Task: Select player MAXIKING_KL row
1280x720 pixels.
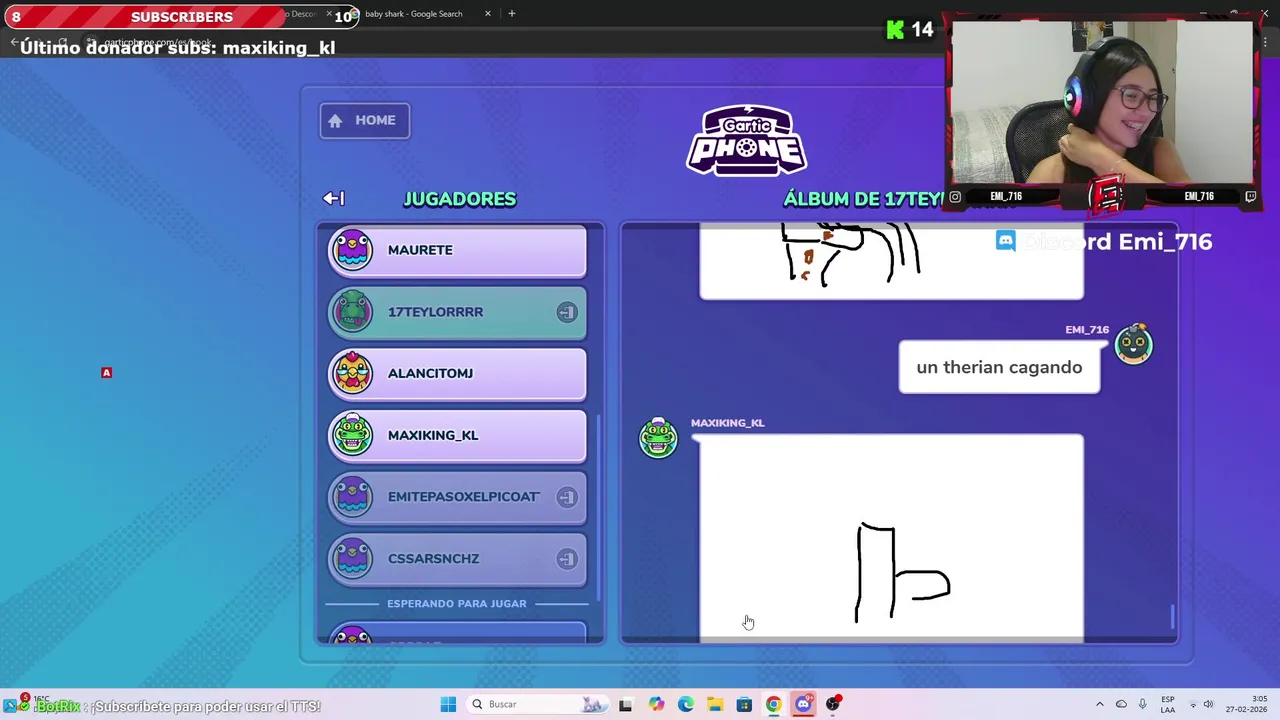Action: [457, 437]
